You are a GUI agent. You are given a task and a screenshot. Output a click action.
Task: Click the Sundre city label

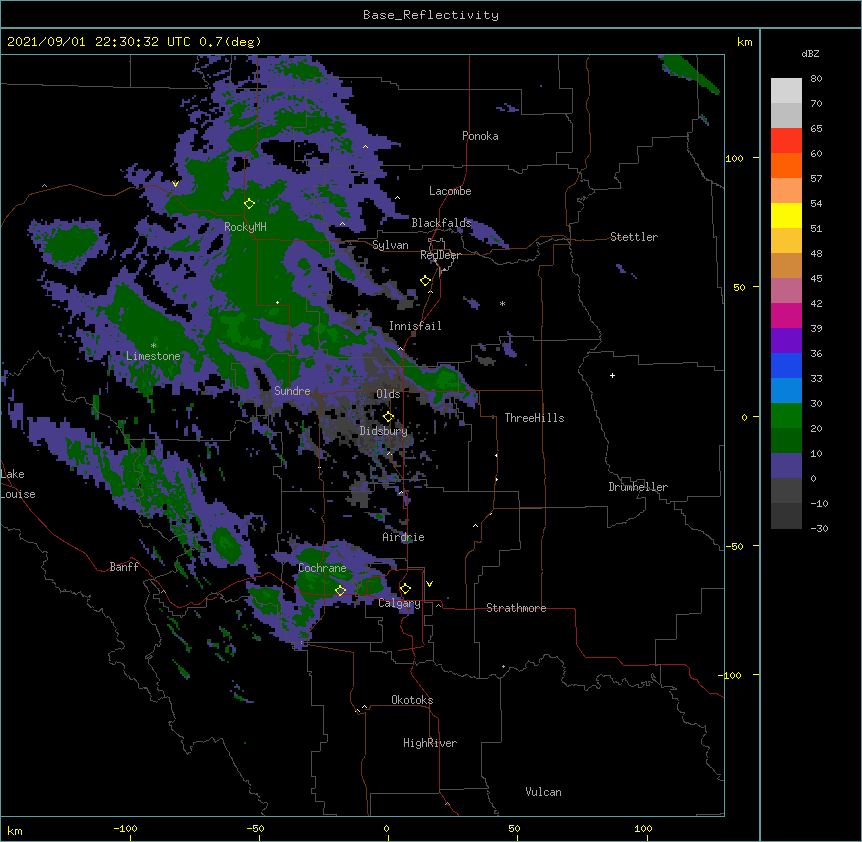(x=292, y=391)
